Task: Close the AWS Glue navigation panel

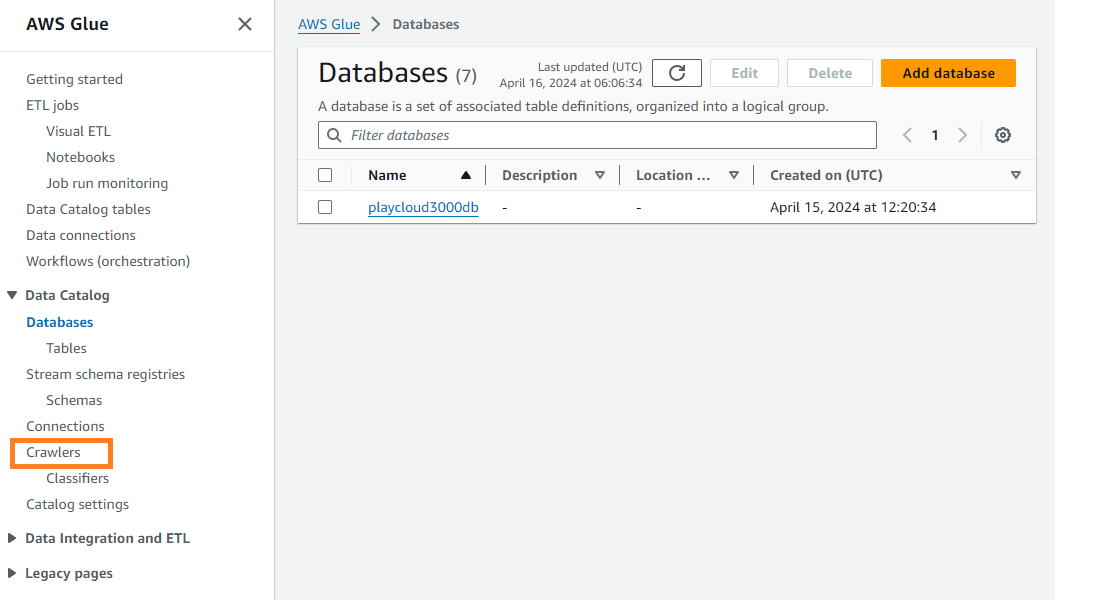Action: pos(245,24)
